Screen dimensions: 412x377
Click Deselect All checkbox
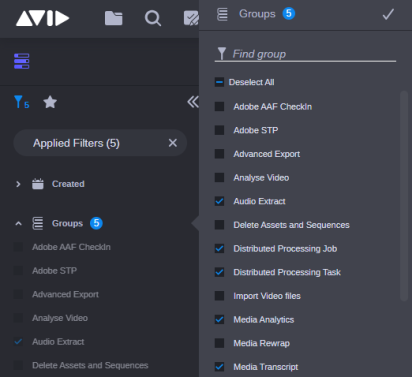219,82
